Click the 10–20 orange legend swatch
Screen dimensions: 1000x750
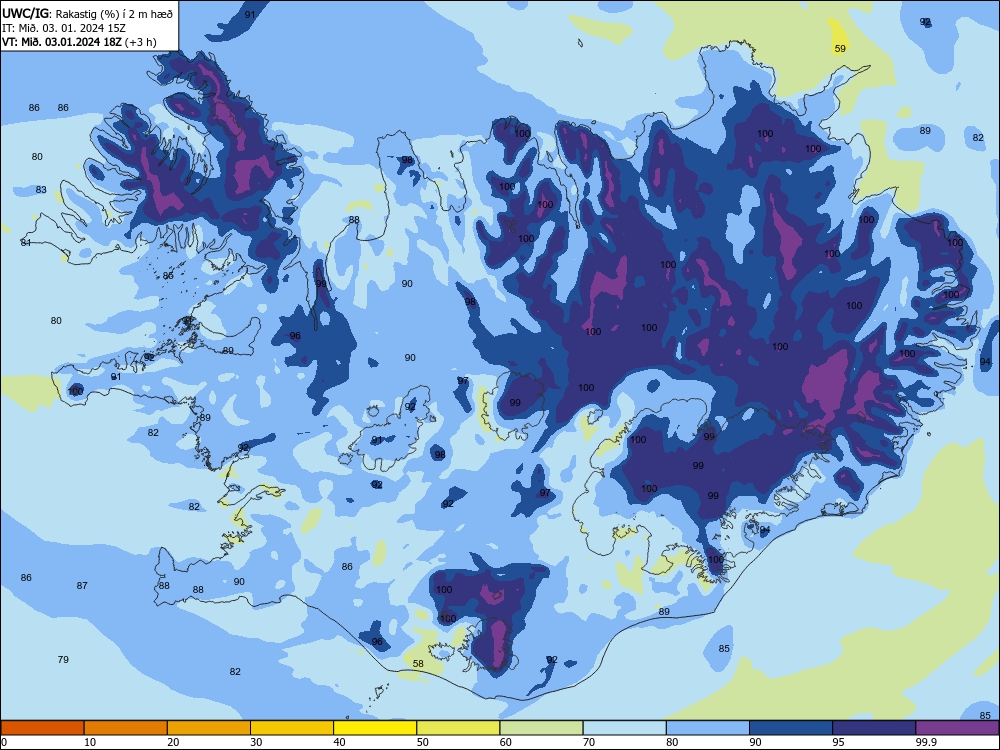pyautogui.click(x=126, y=728)
